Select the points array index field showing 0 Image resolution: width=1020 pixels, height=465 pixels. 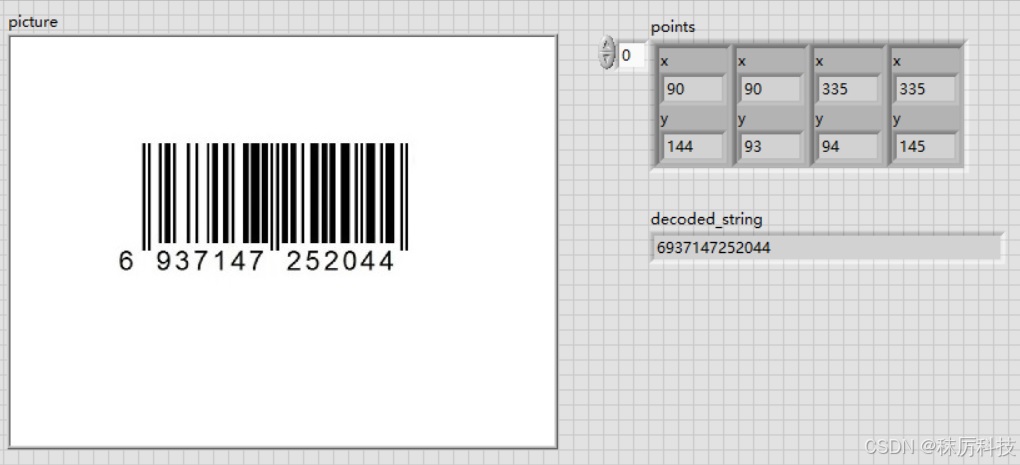pyautogui.click(x=631, y=55)
